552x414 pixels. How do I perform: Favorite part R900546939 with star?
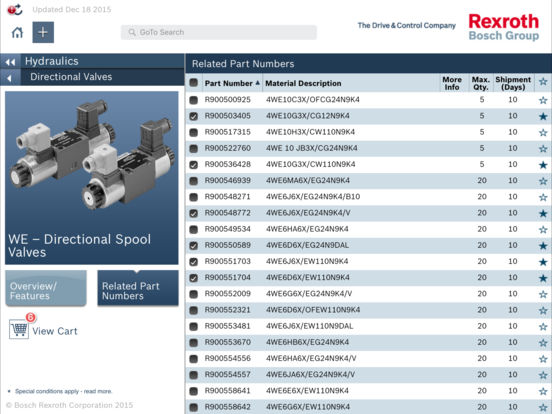pos(543,181)
